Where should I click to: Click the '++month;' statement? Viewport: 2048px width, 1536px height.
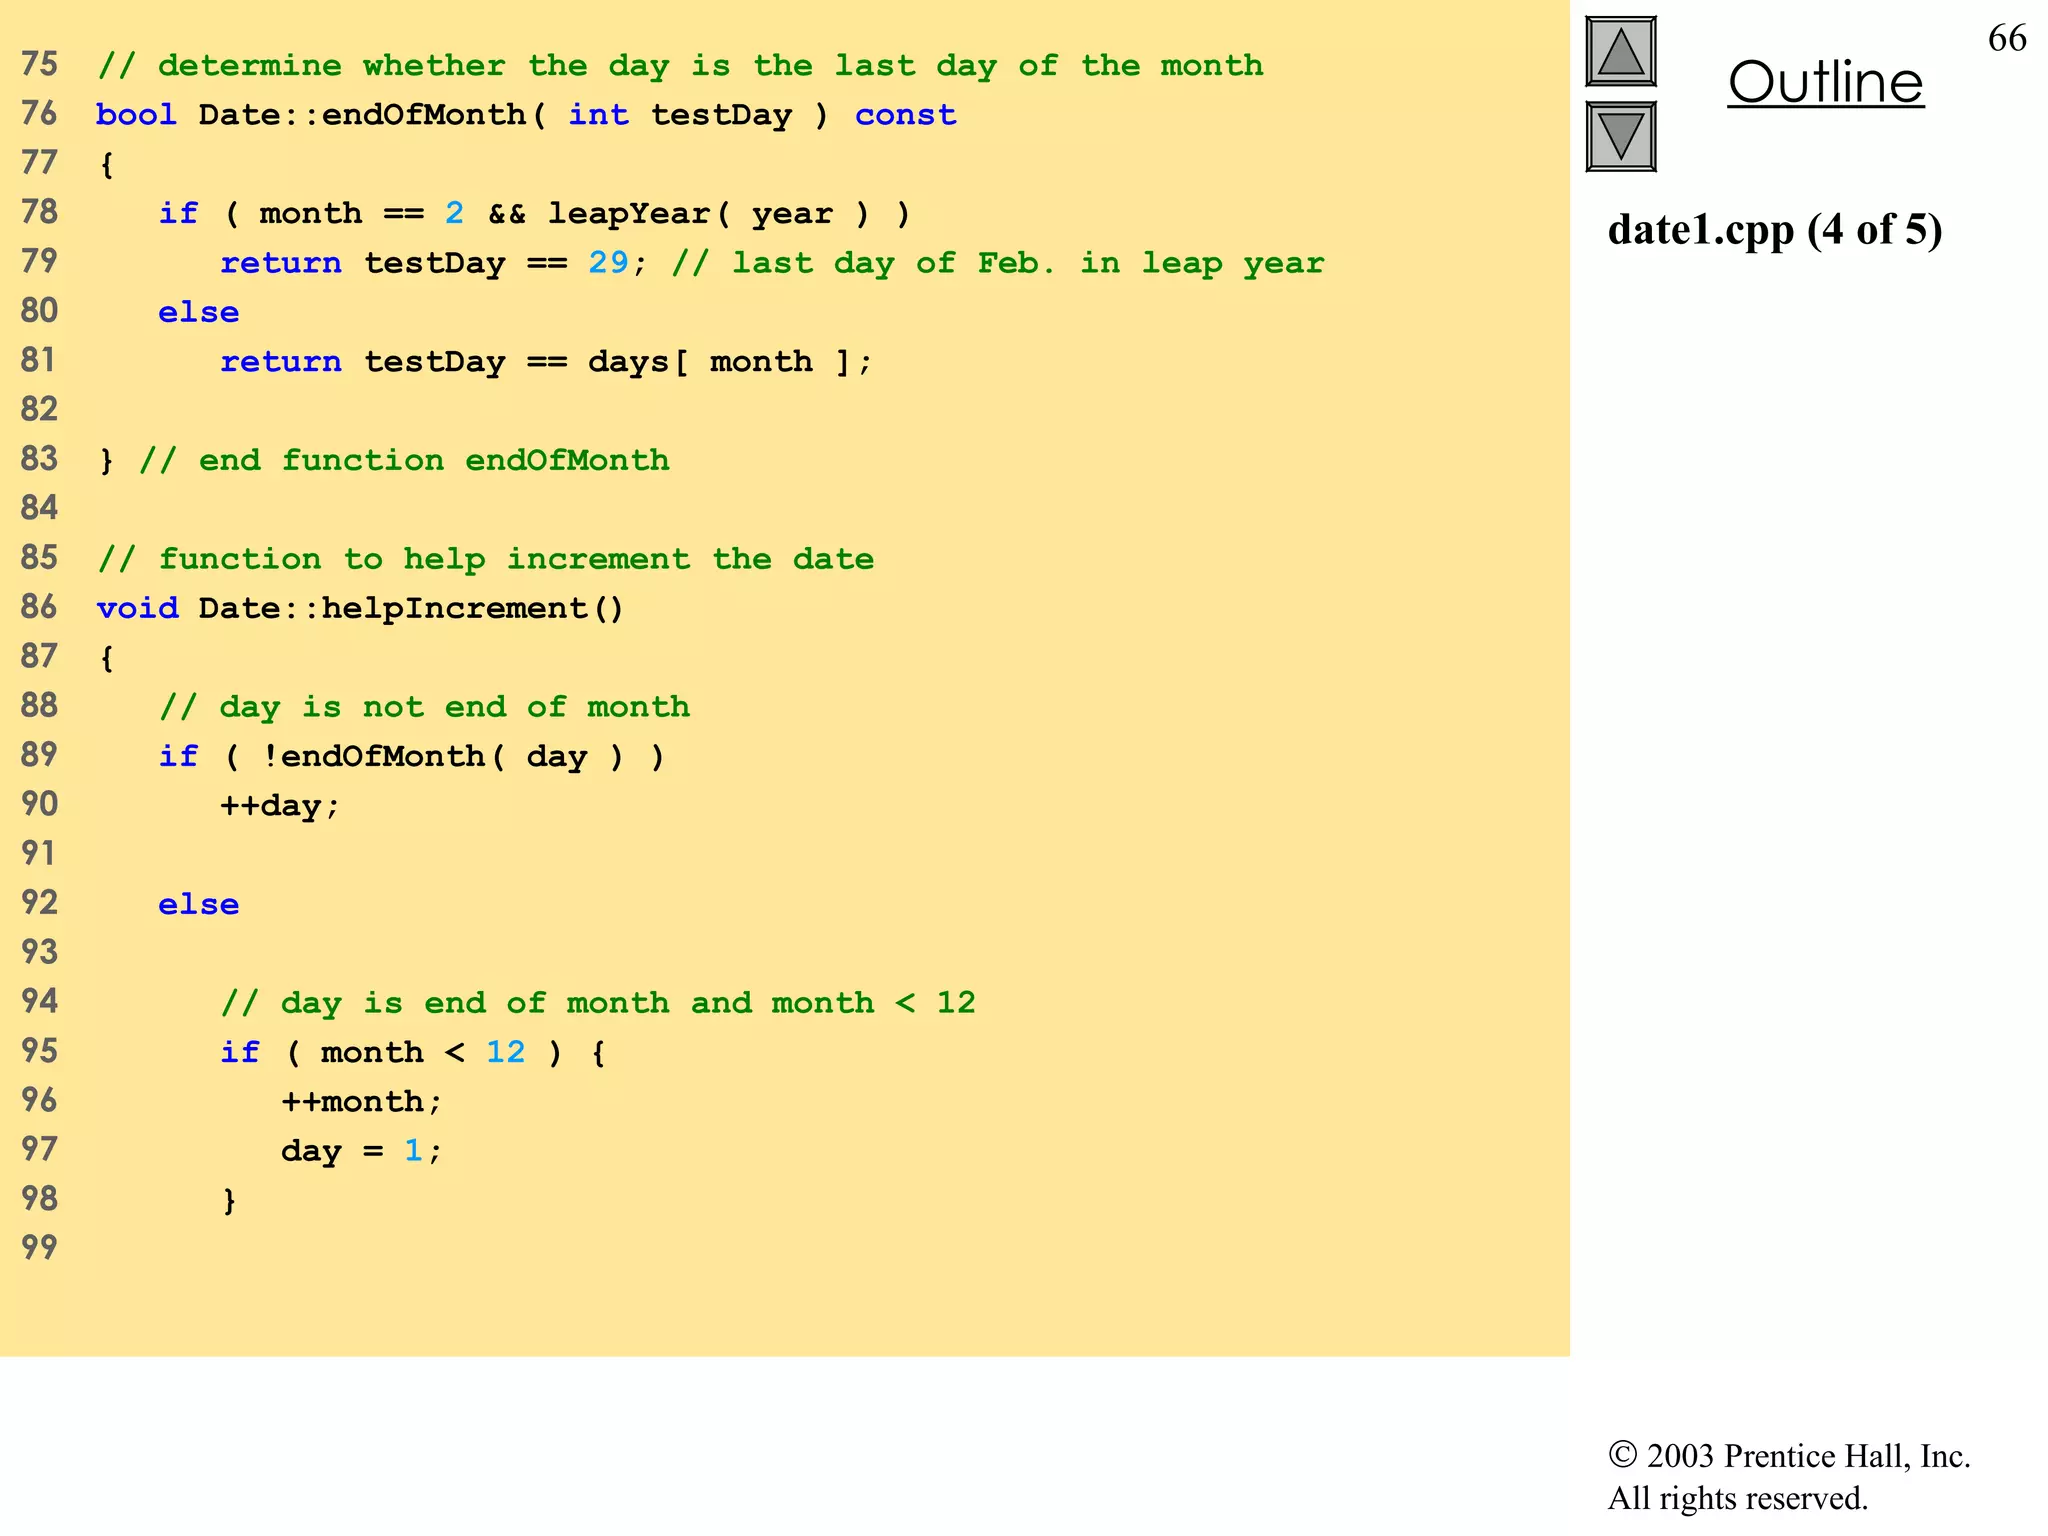pyautogui.click(x=361, y=1102)
